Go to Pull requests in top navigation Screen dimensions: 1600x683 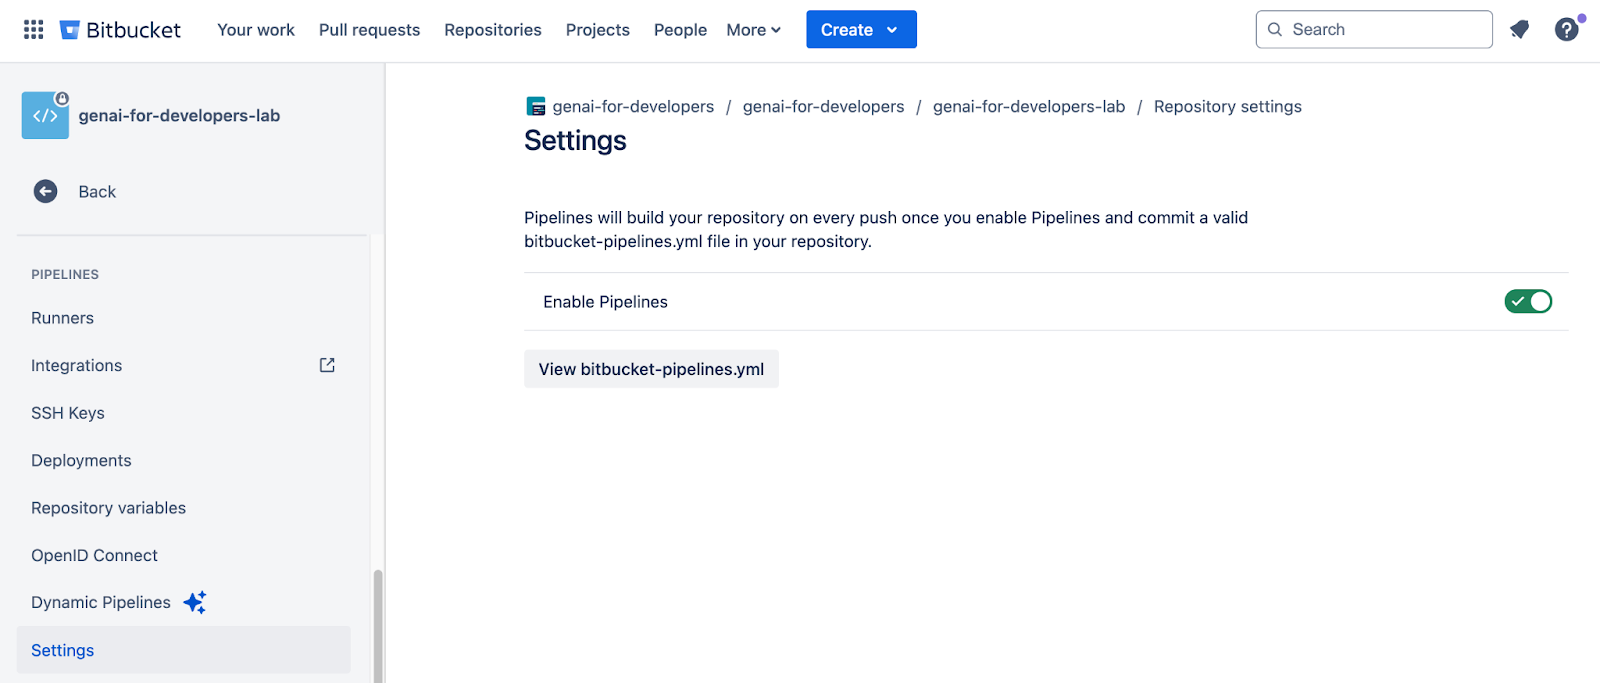pos(369,30)
